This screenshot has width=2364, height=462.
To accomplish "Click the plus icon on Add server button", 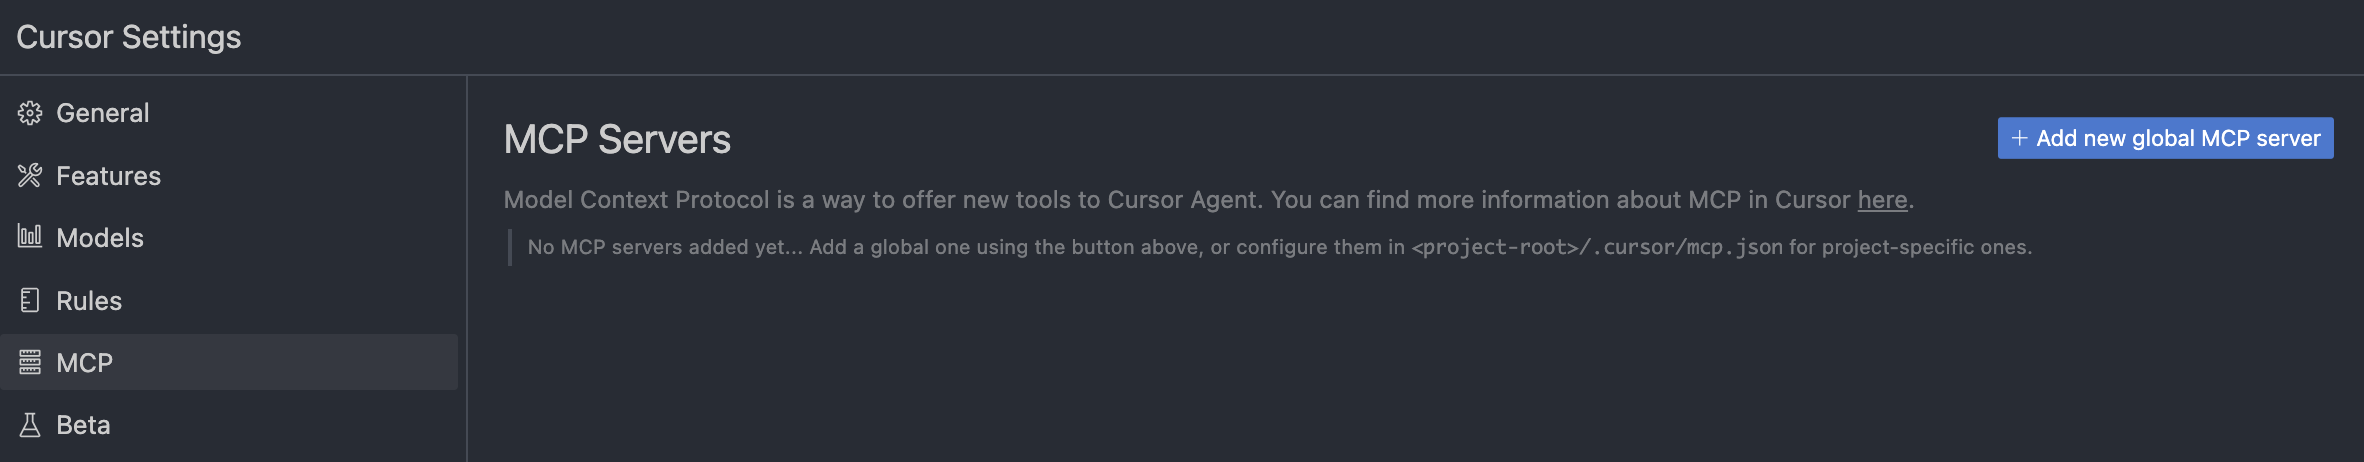I will [x=2019, y=138].
